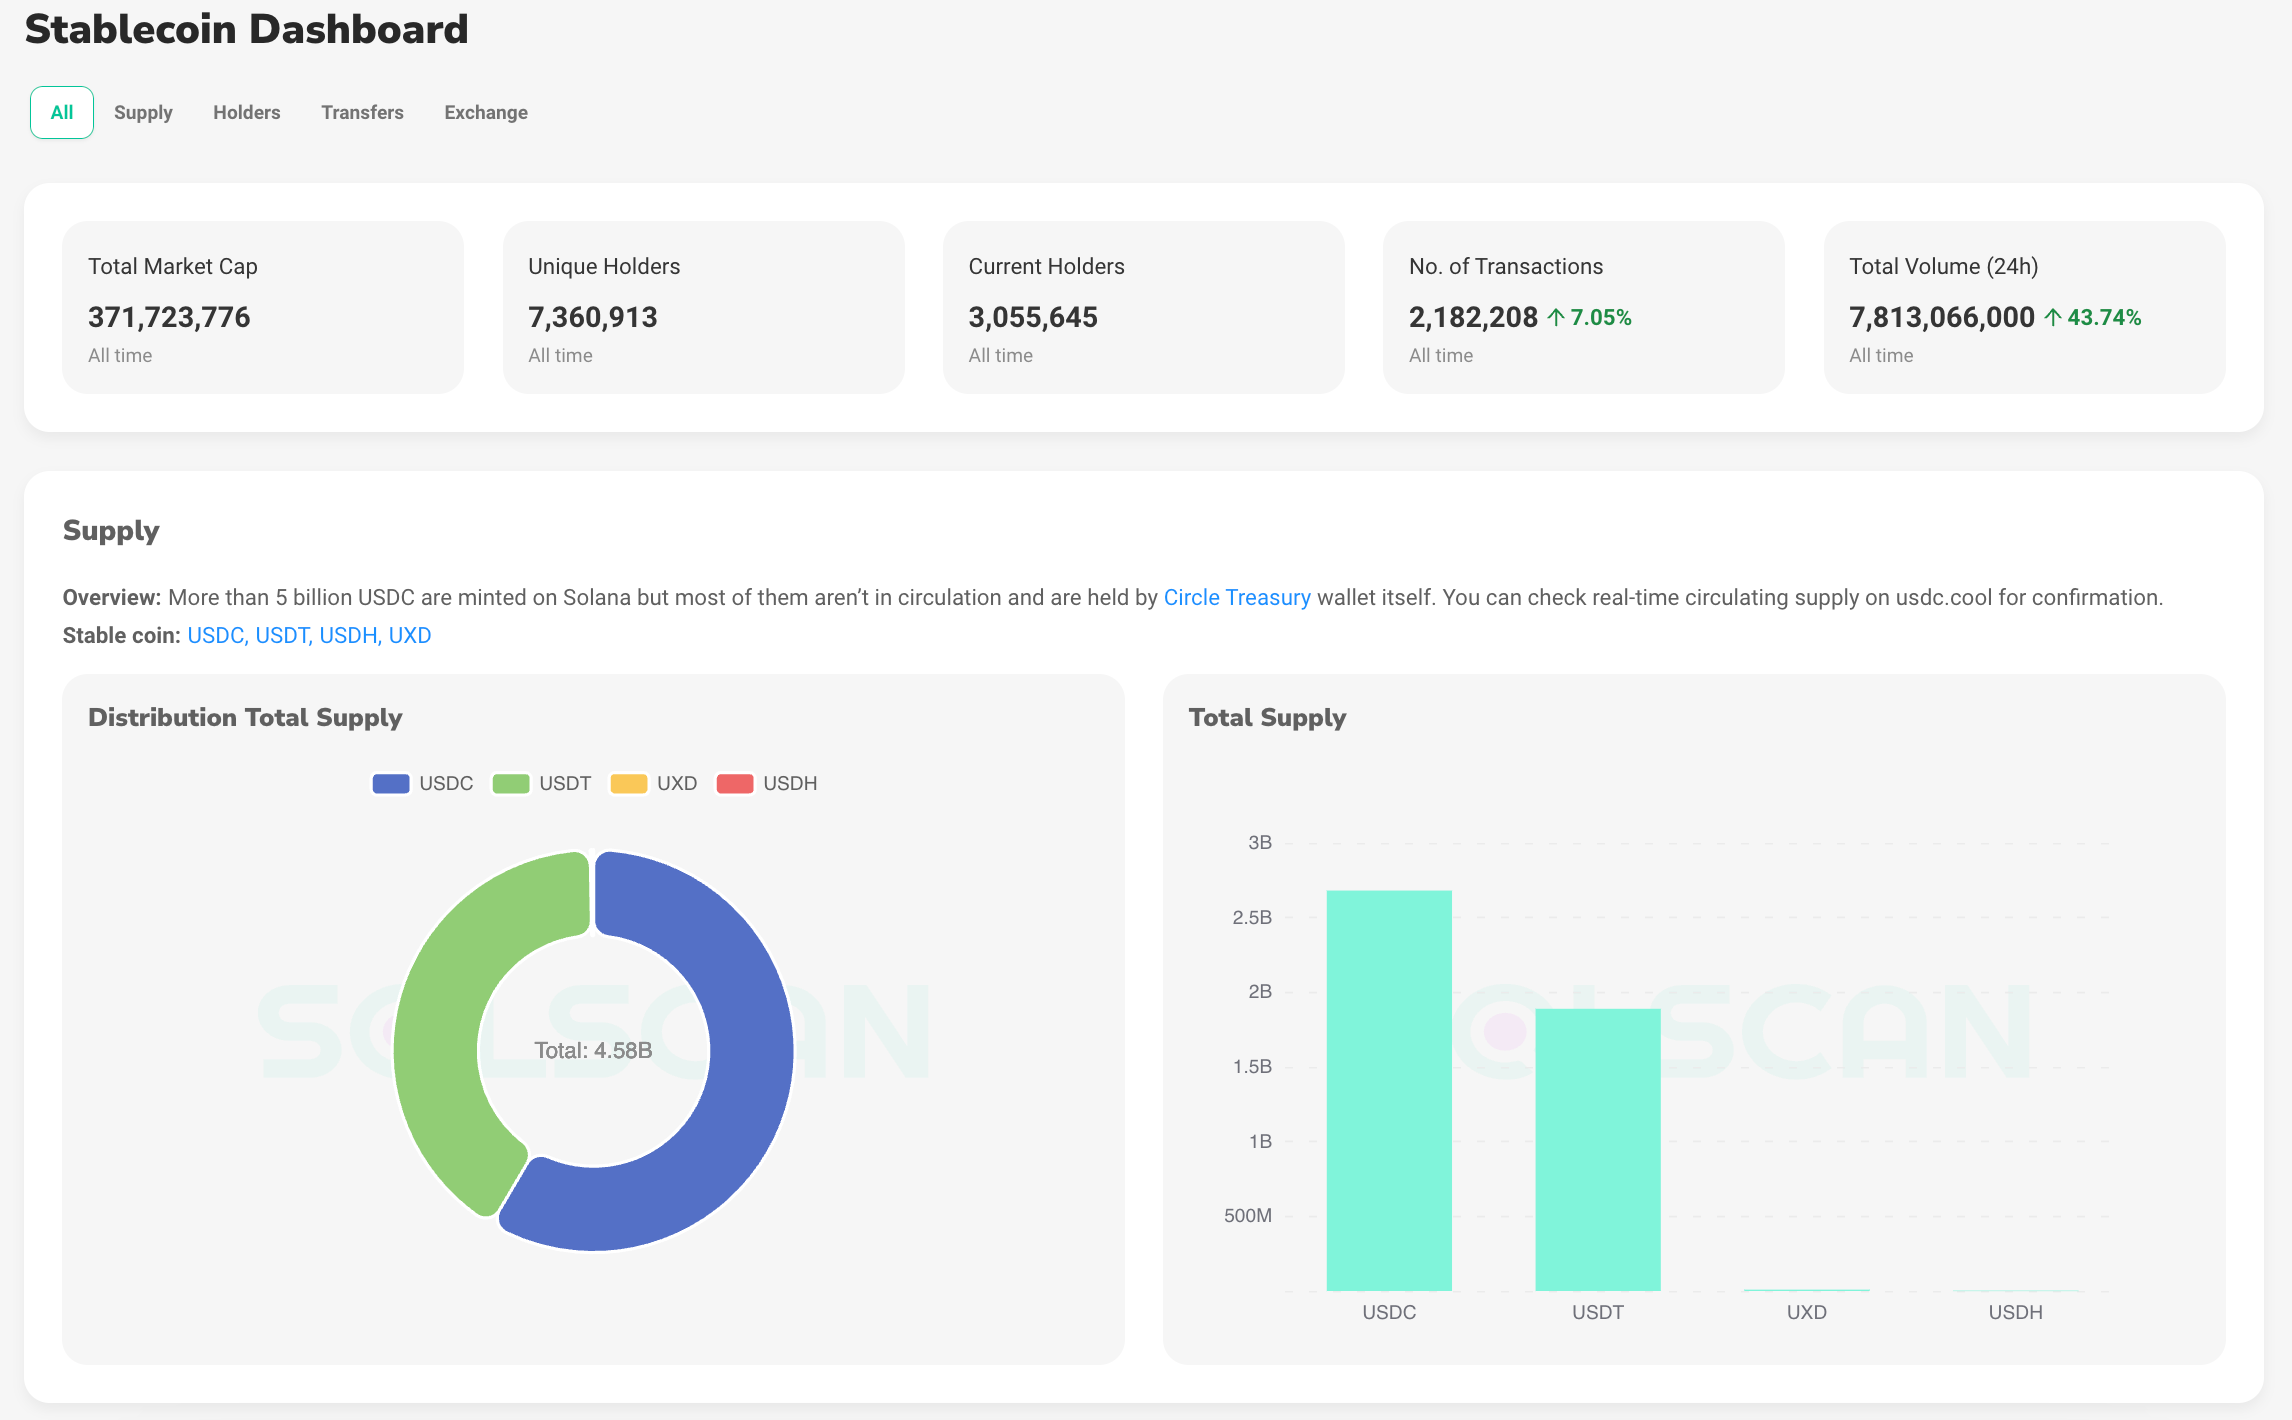Image resolution: width=2292 pixels, height=1420 pixels.
Task: Click the 2.5B y-axis label
Action: coord(1252,917)
